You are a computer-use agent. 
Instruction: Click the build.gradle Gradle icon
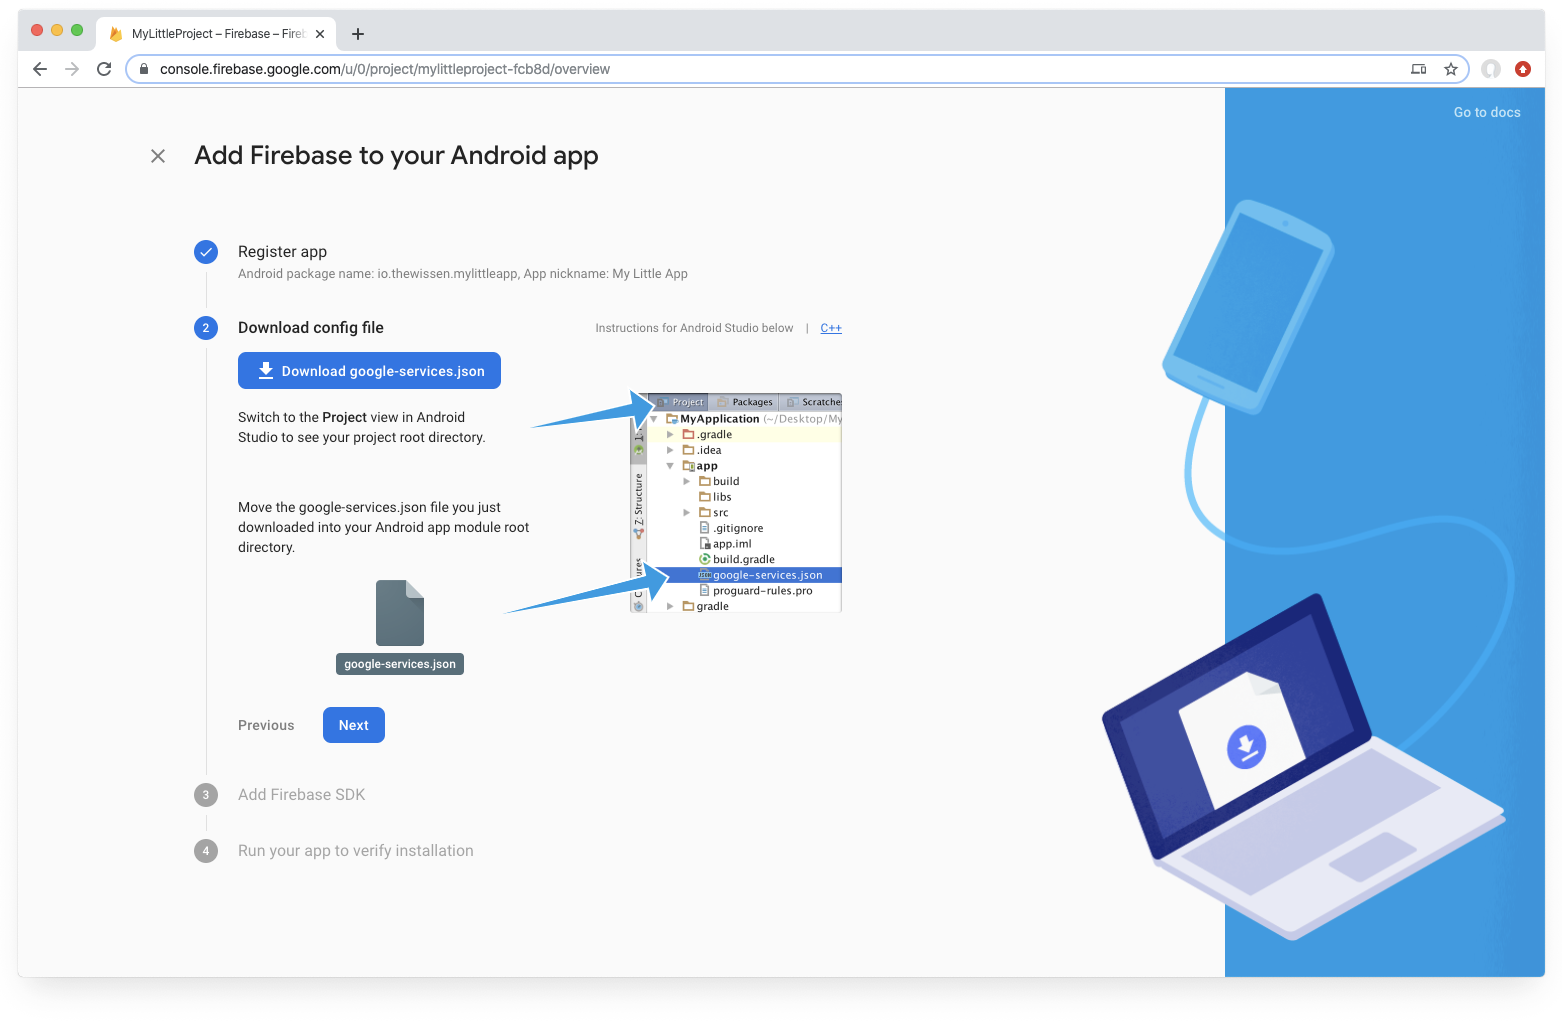tap(706, 559)
